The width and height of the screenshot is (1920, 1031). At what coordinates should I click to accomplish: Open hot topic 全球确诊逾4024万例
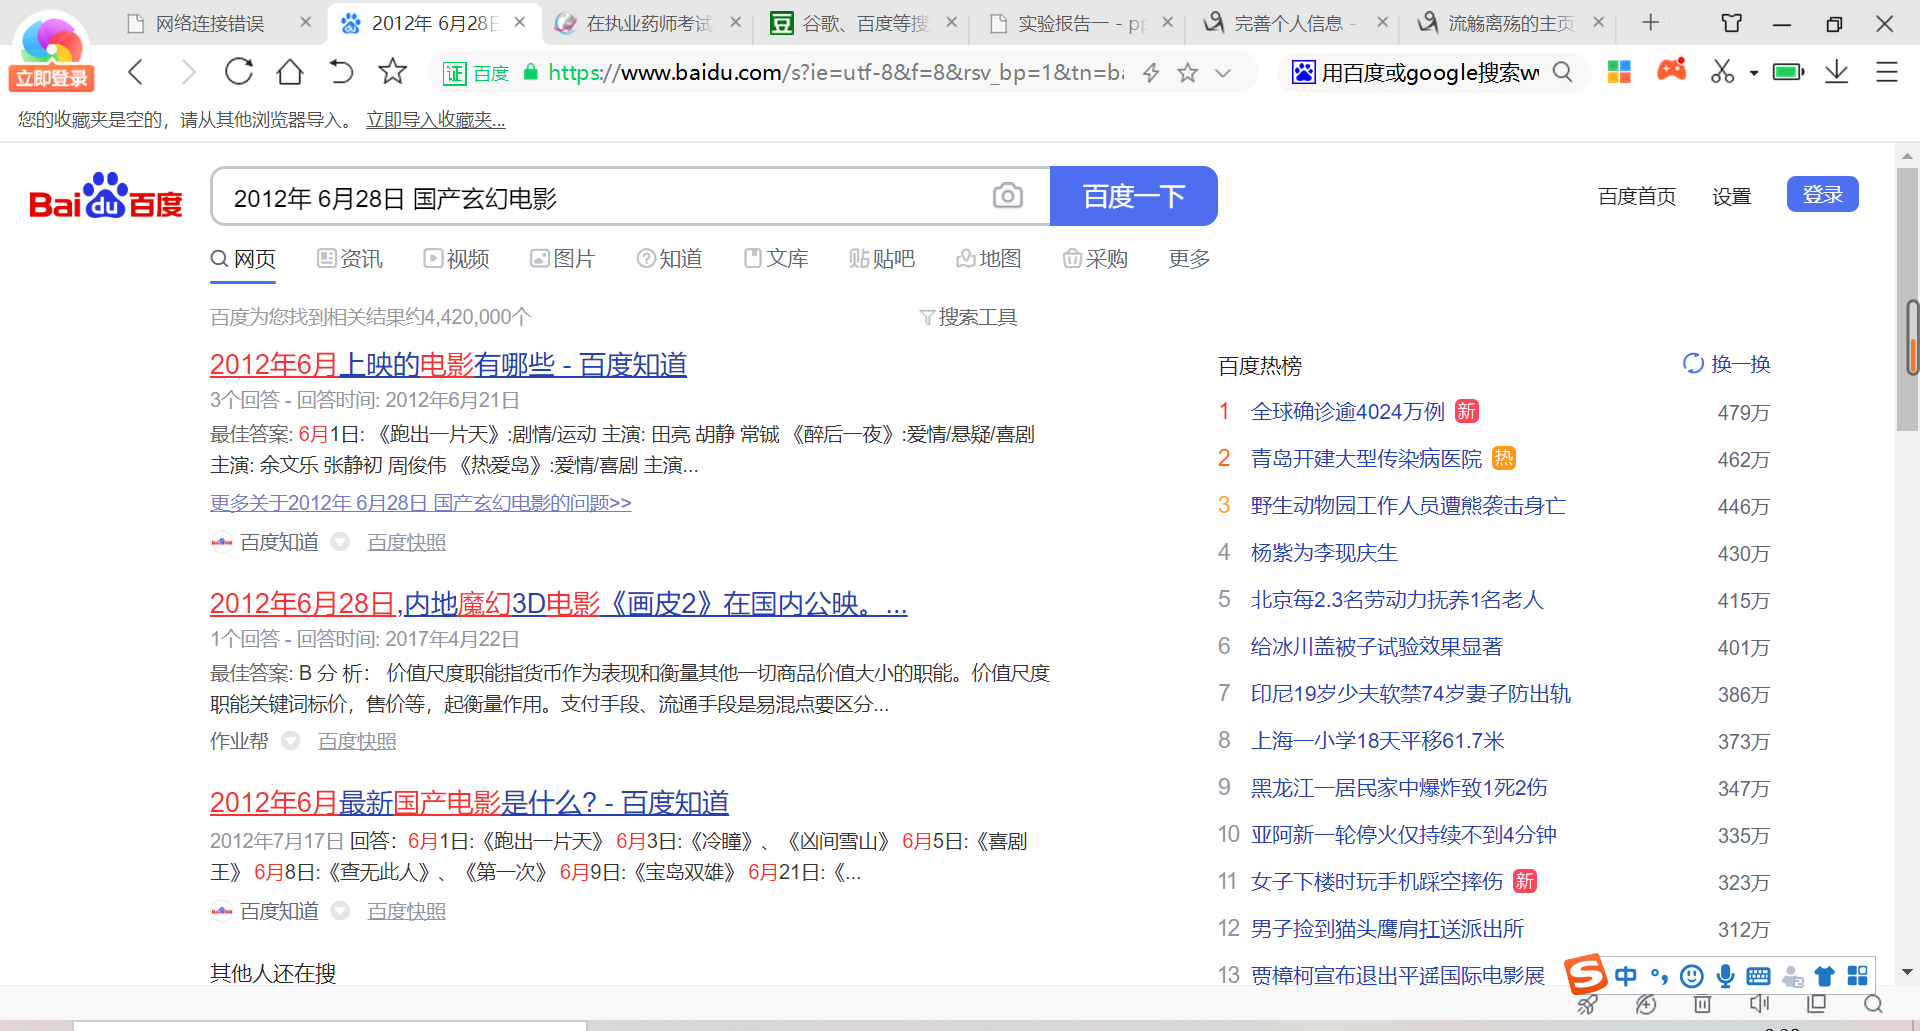(1347, 412)
